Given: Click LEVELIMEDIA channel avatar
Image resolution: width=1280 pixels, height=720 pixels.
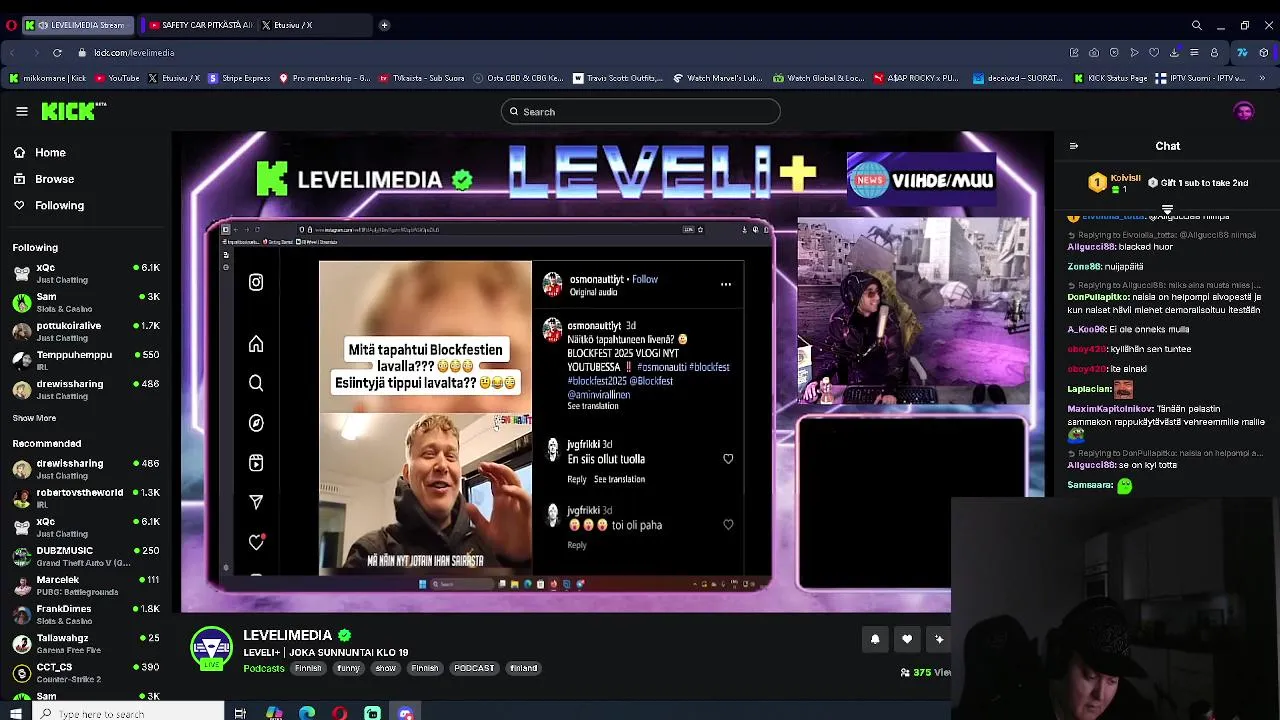Looking at the screenshot, I should (211, 648).
